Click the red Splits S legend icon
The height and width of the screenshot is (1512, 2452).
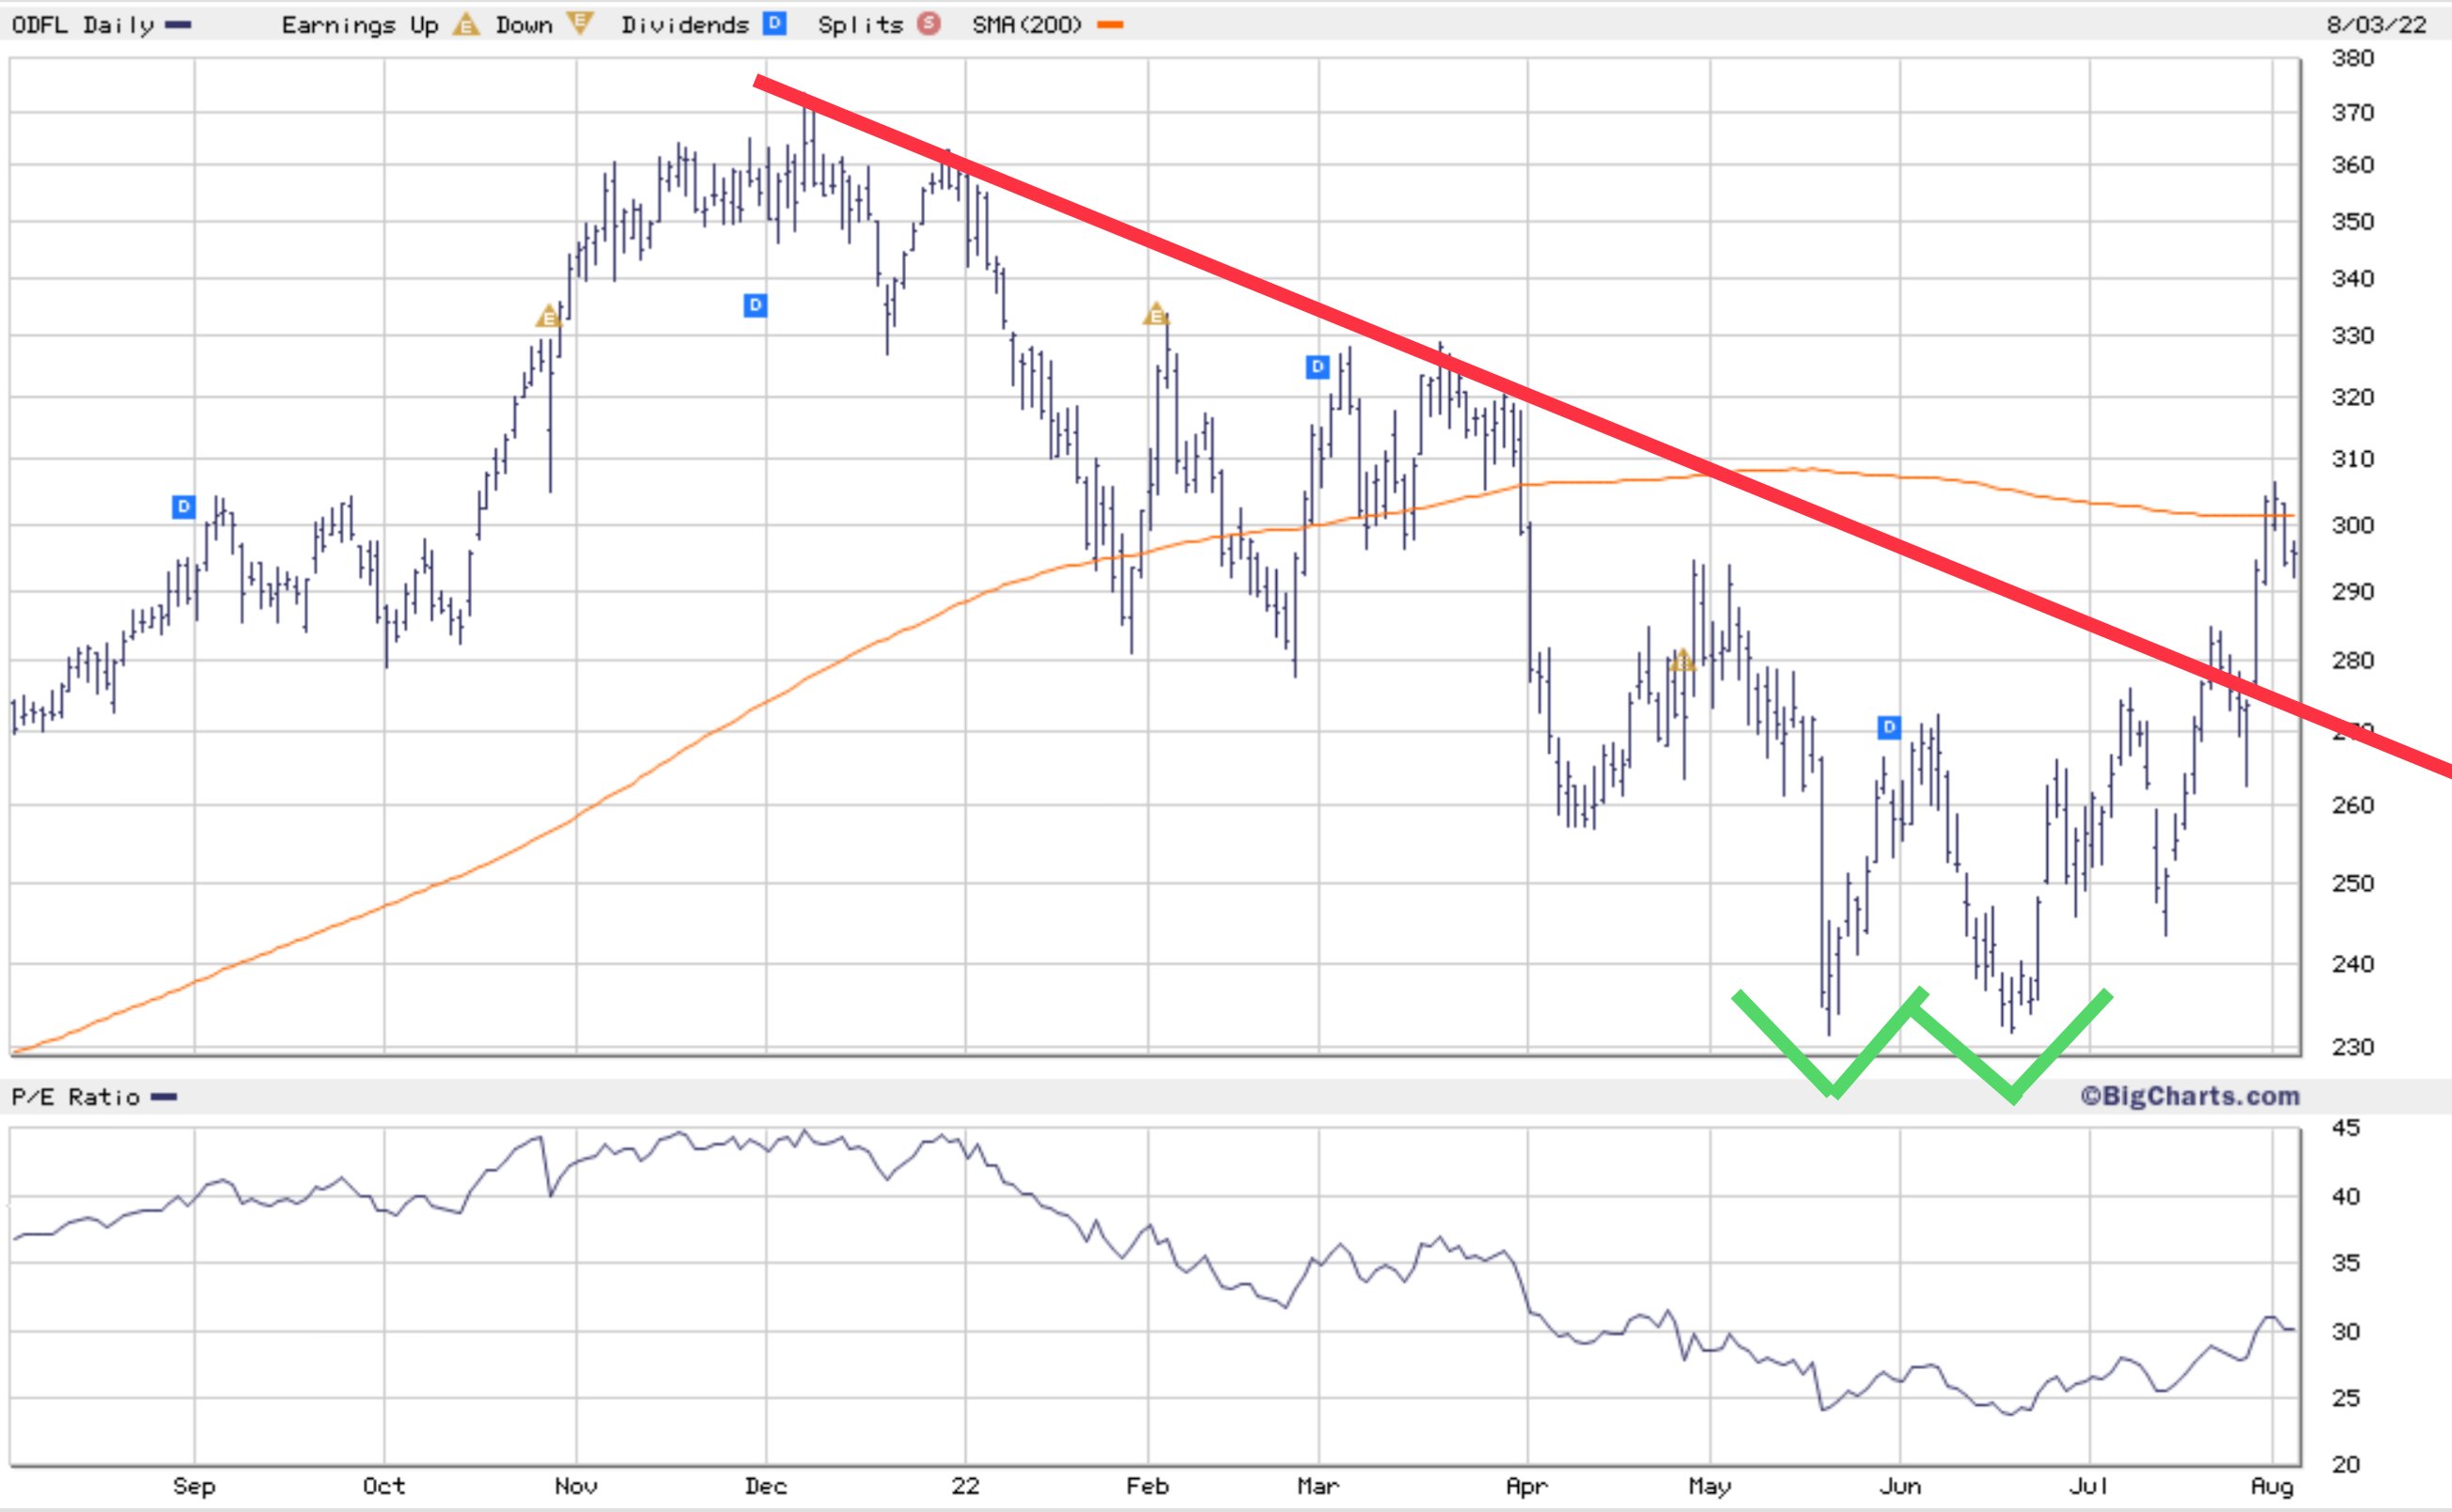(929, 25)
